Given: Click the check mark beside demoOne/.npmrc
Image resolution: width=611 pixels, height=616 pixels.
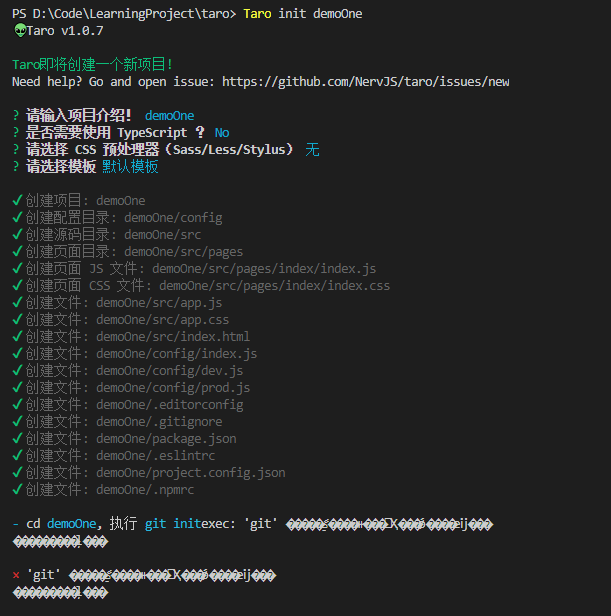Looking at the screenshot, I should pos(17,489).
